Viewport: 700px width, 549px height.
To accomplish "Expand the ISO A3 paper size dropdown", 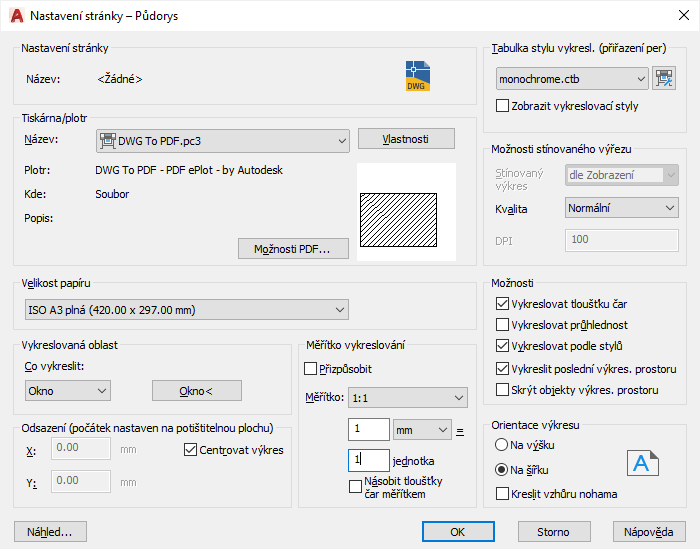I will [187, 310].
